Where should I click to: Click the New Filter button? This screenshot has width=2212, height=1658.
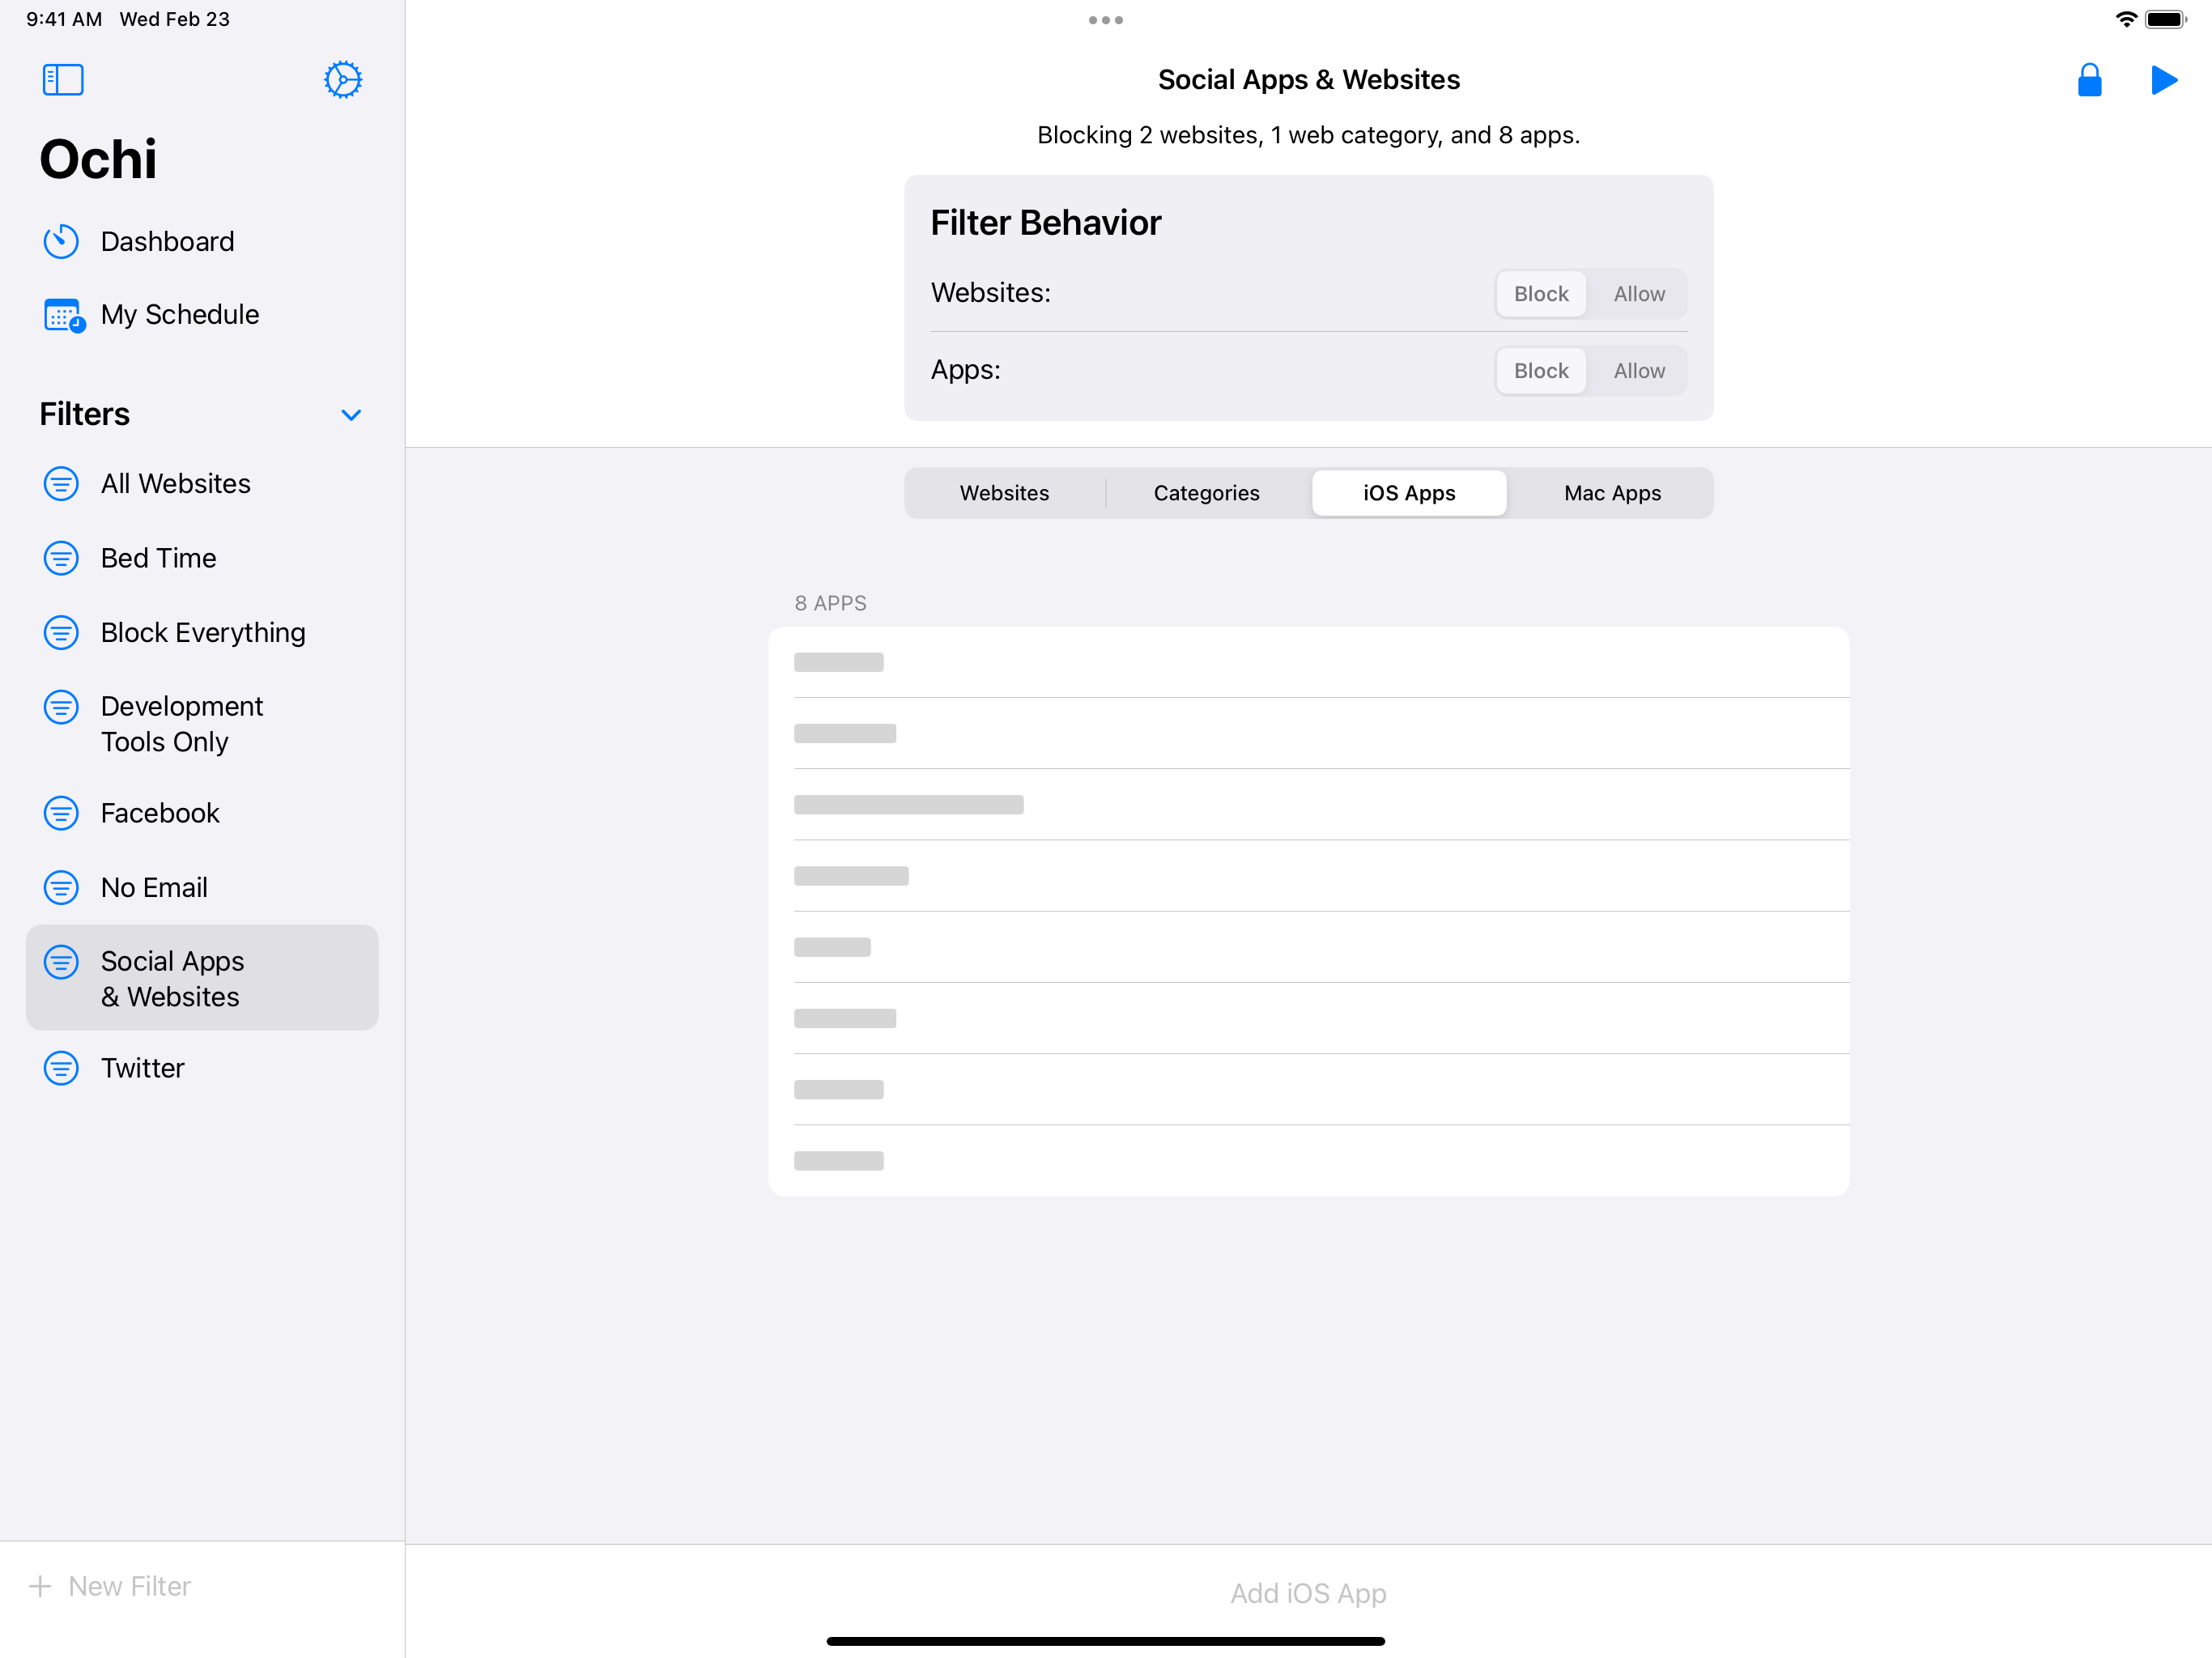(112, 1586)
